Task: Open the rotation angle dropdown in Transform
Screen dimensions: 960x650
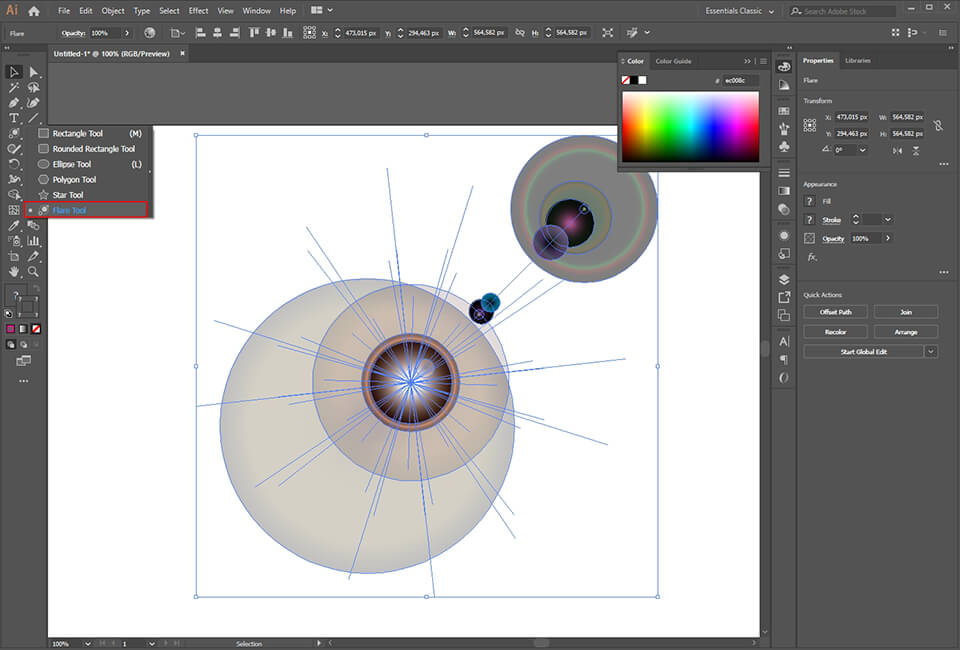Action: point(862,150)
